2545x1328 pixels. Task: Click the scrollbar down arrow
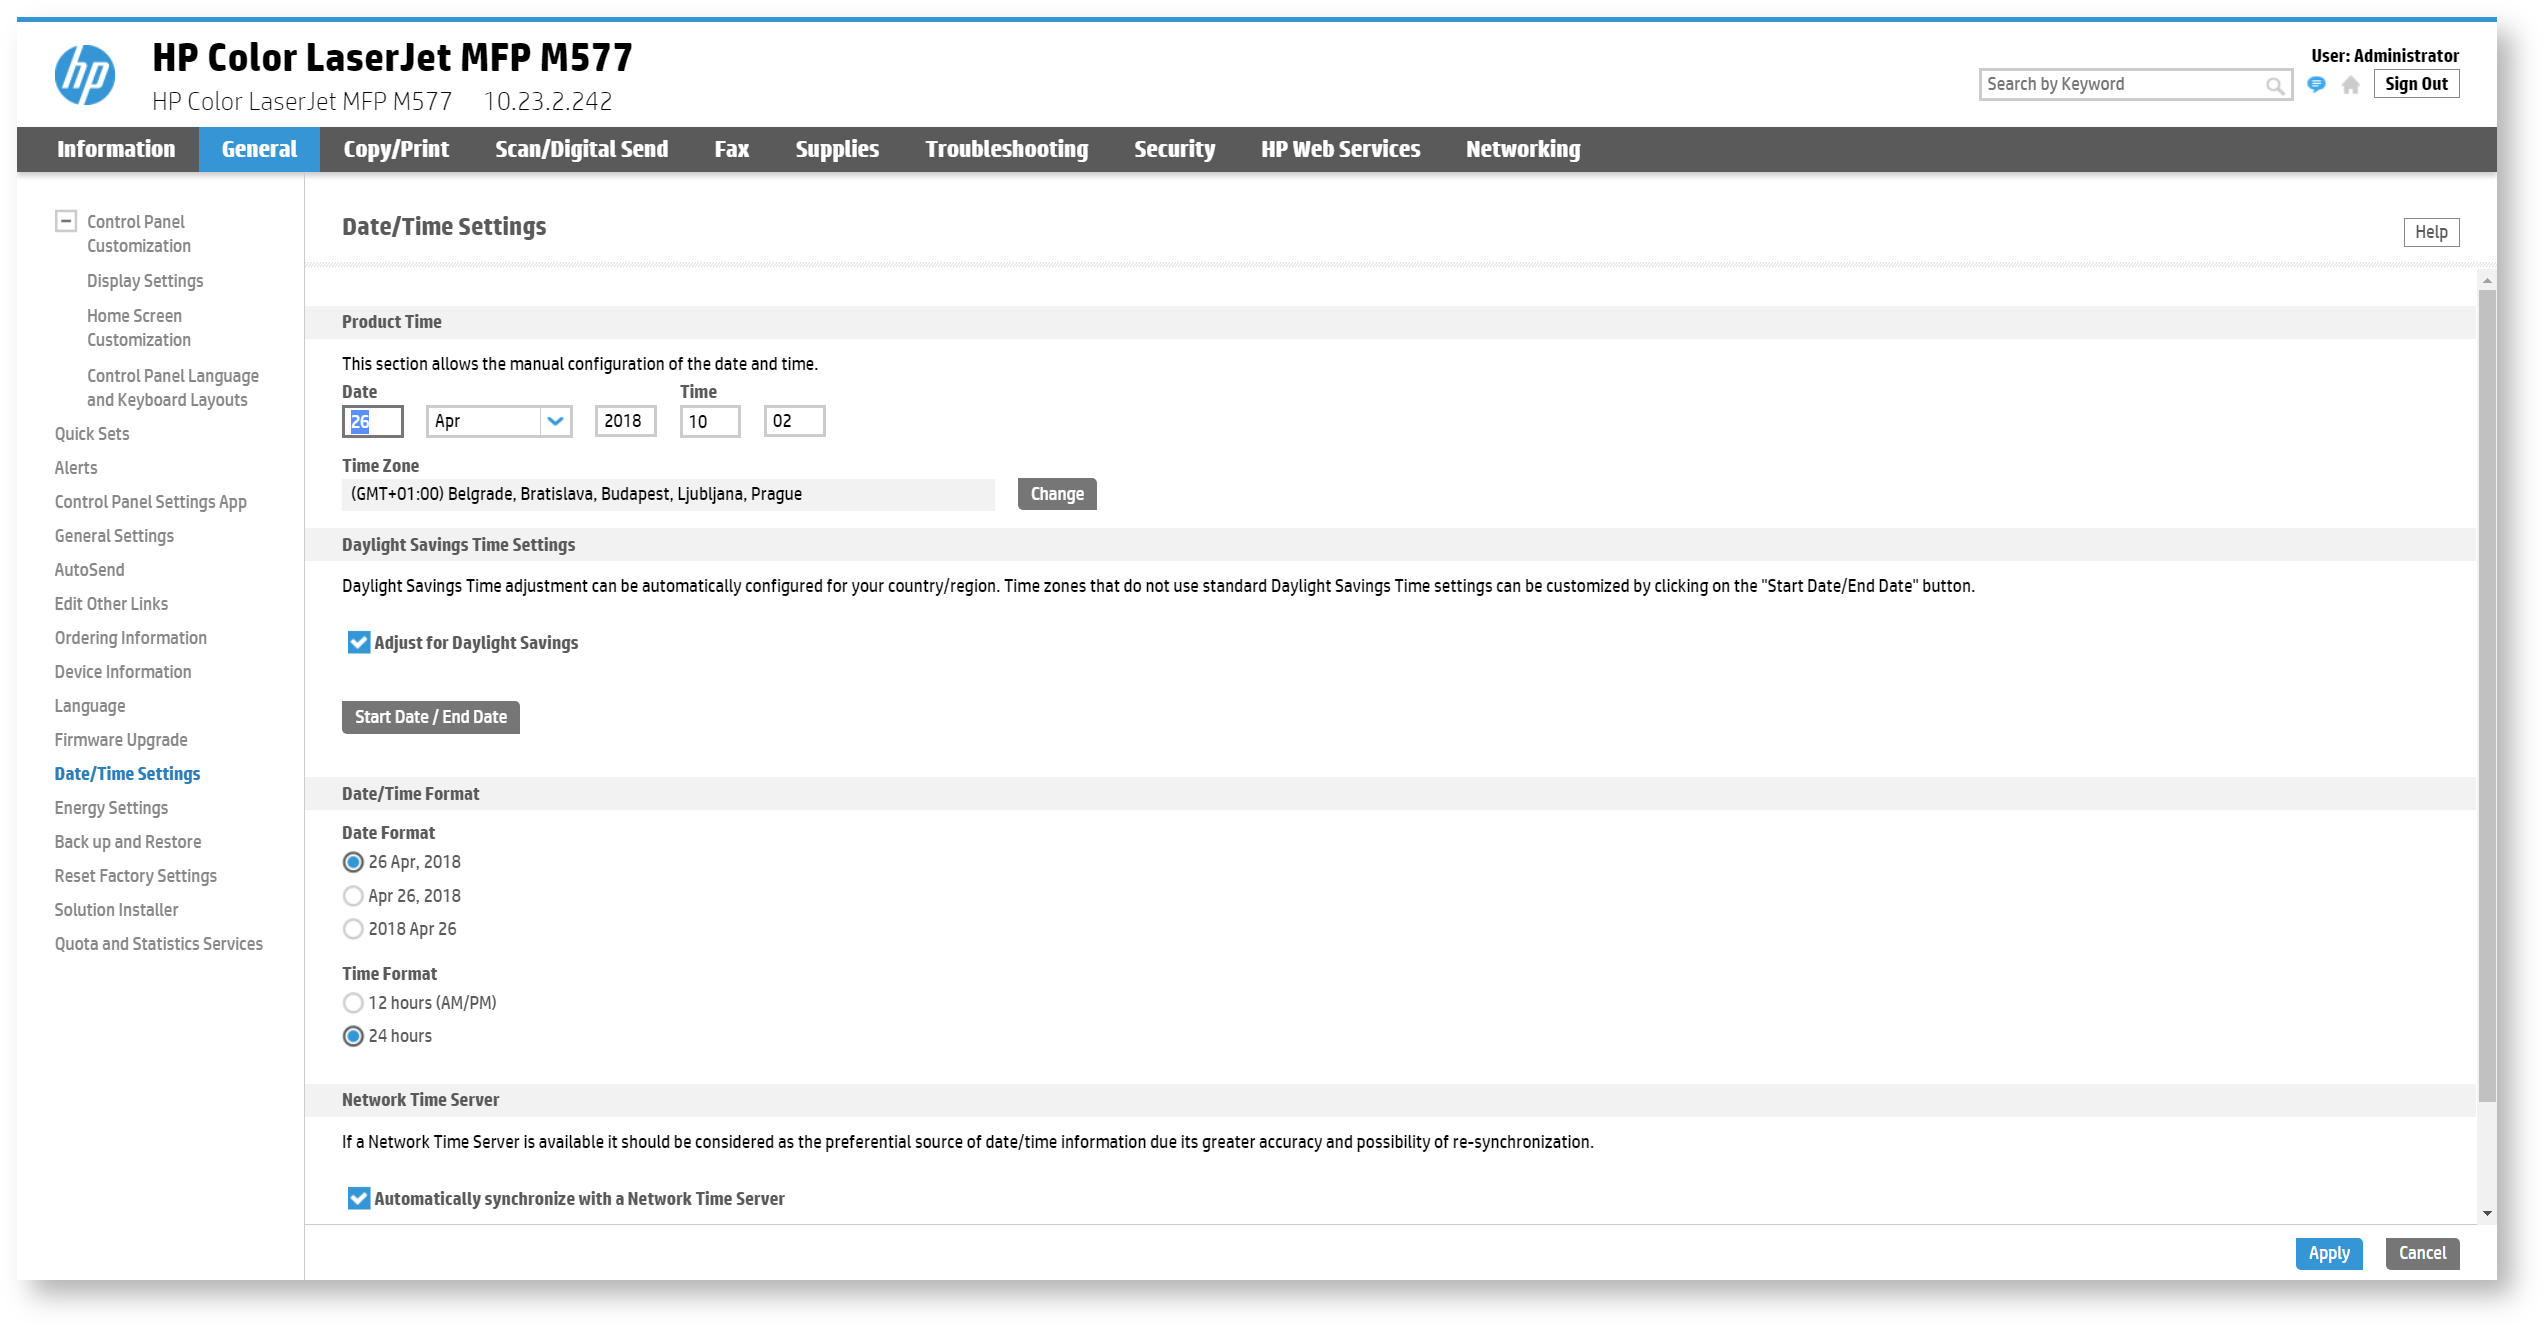click(x=2488, y=1214)
